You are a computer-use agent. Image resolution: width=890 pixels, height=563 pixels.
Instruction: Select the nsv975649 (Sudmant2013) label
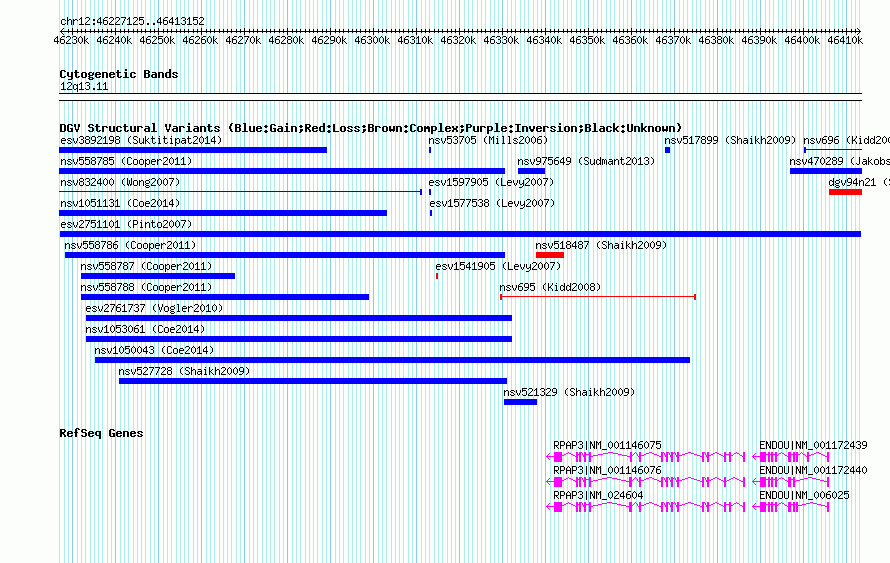click(x=586, y=161)
